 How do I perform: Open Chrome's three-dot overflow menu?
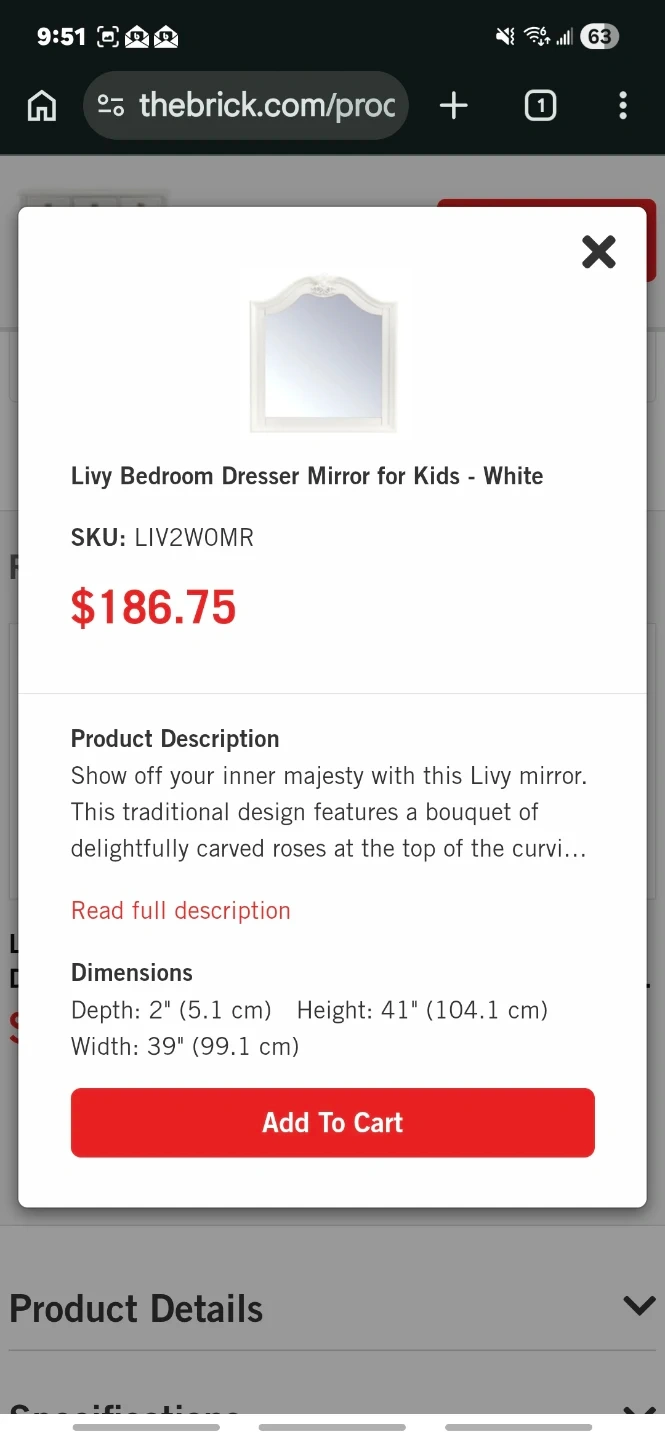click(x=622, y=105)
